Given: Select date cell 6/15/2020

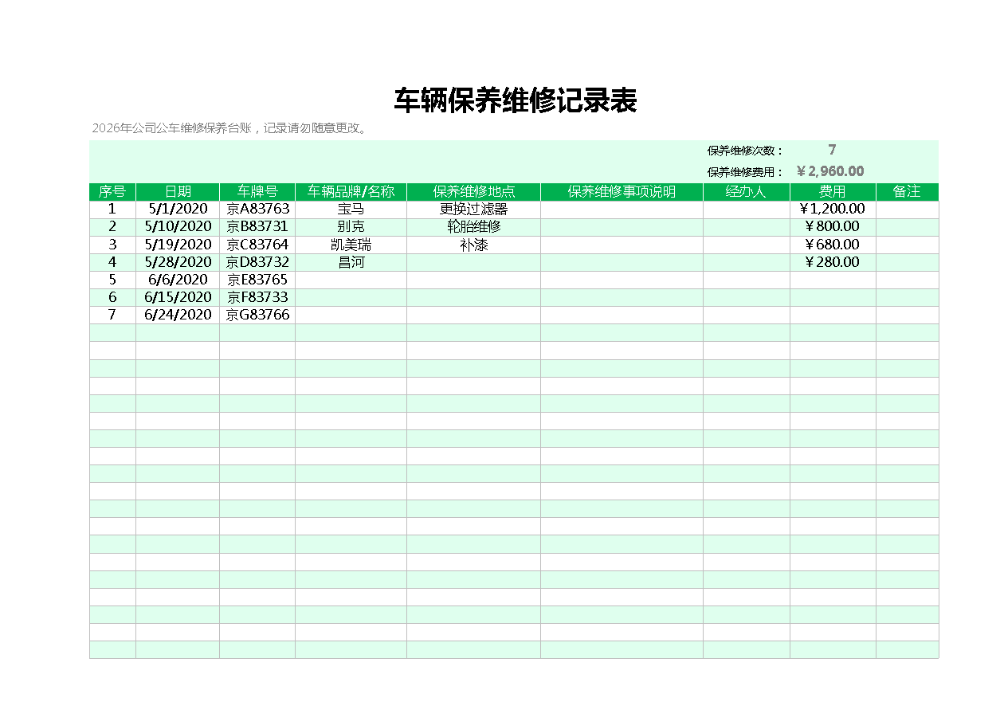Looking at the screenshot, I should 177,297.
